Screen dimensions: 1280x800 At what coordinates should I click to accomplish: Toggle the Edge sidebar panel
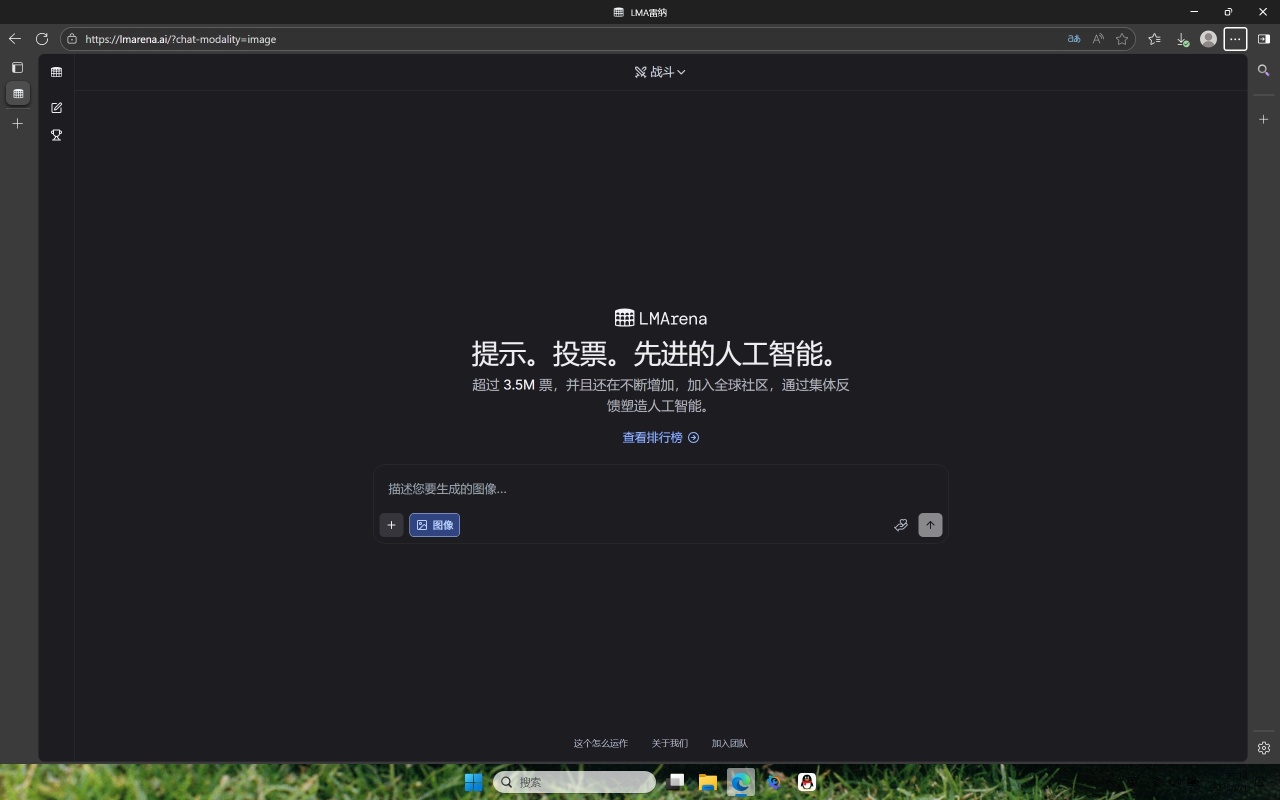1264,39
